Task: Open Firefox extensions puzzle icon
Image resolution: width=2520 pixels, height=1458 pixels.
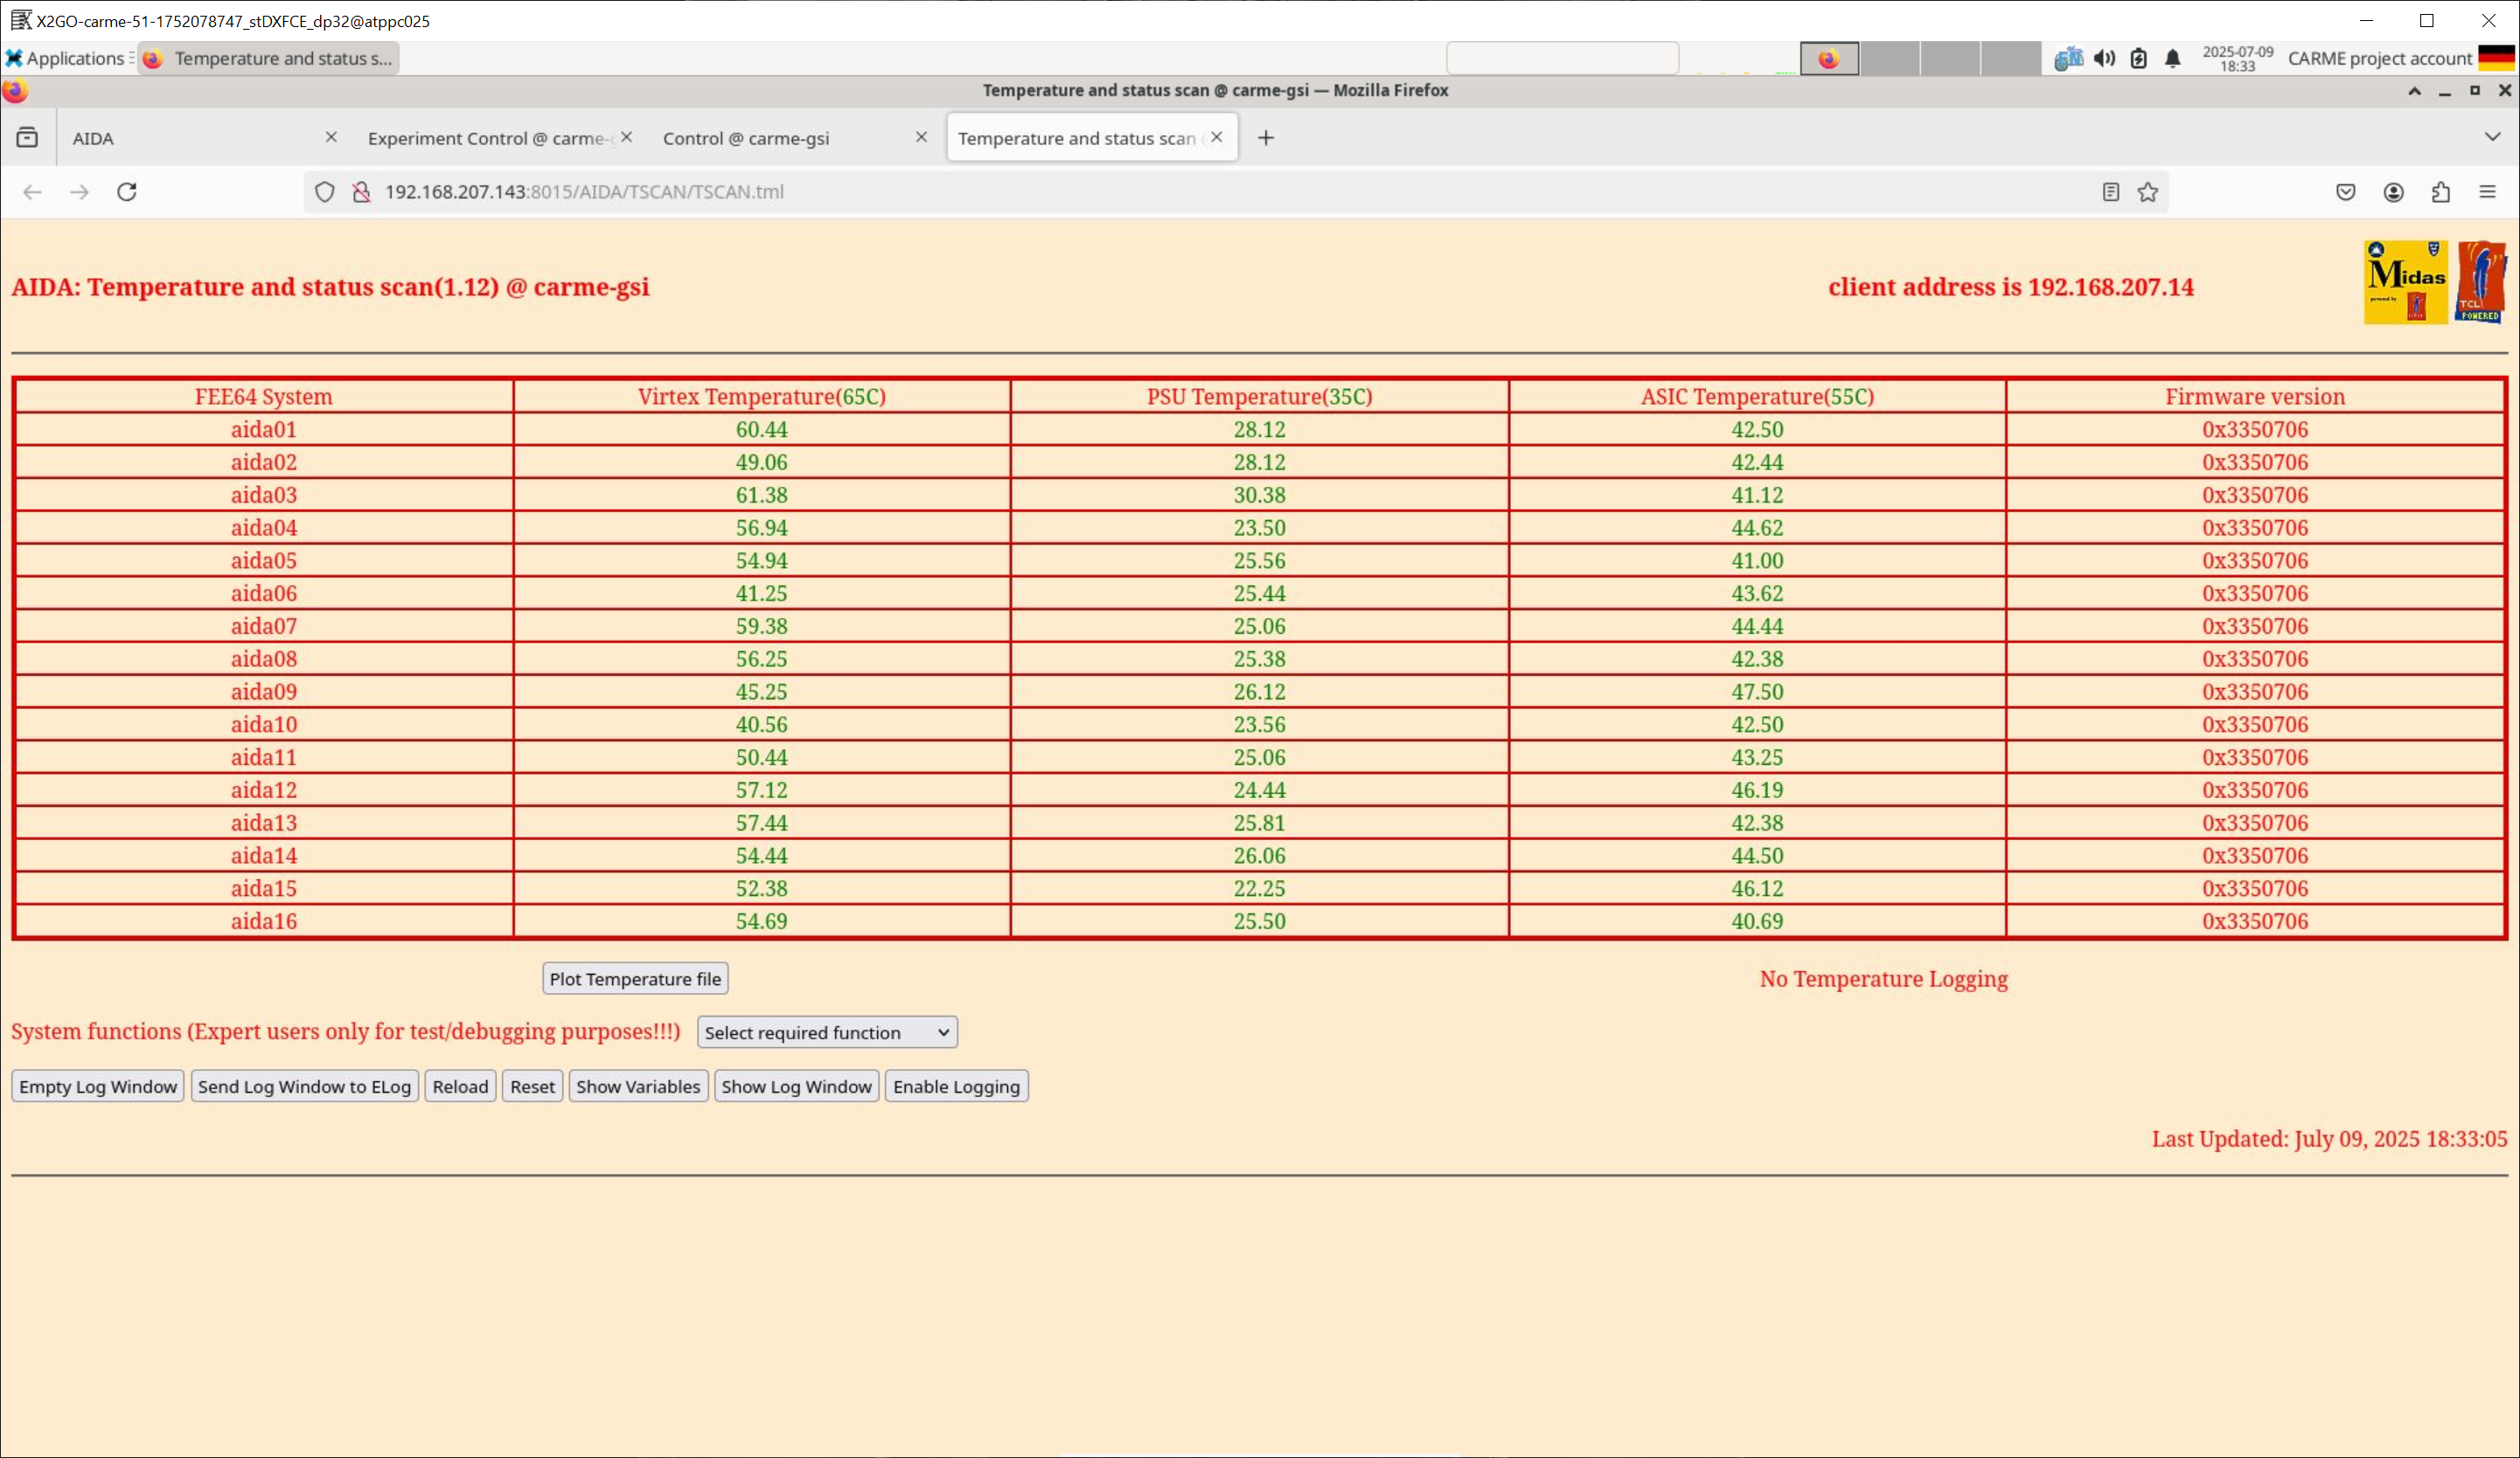Action: click(2440, 192)
